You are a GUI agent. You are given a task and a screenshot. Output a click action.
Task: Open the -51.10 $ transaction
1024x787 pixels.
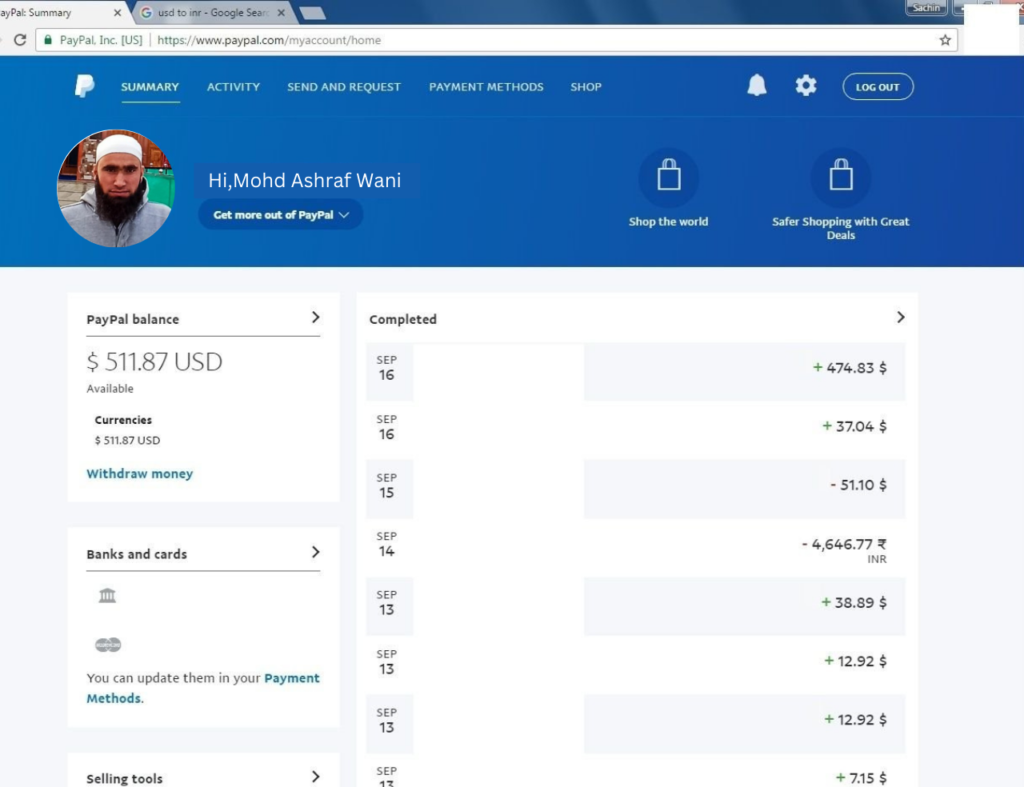(635, 489)
